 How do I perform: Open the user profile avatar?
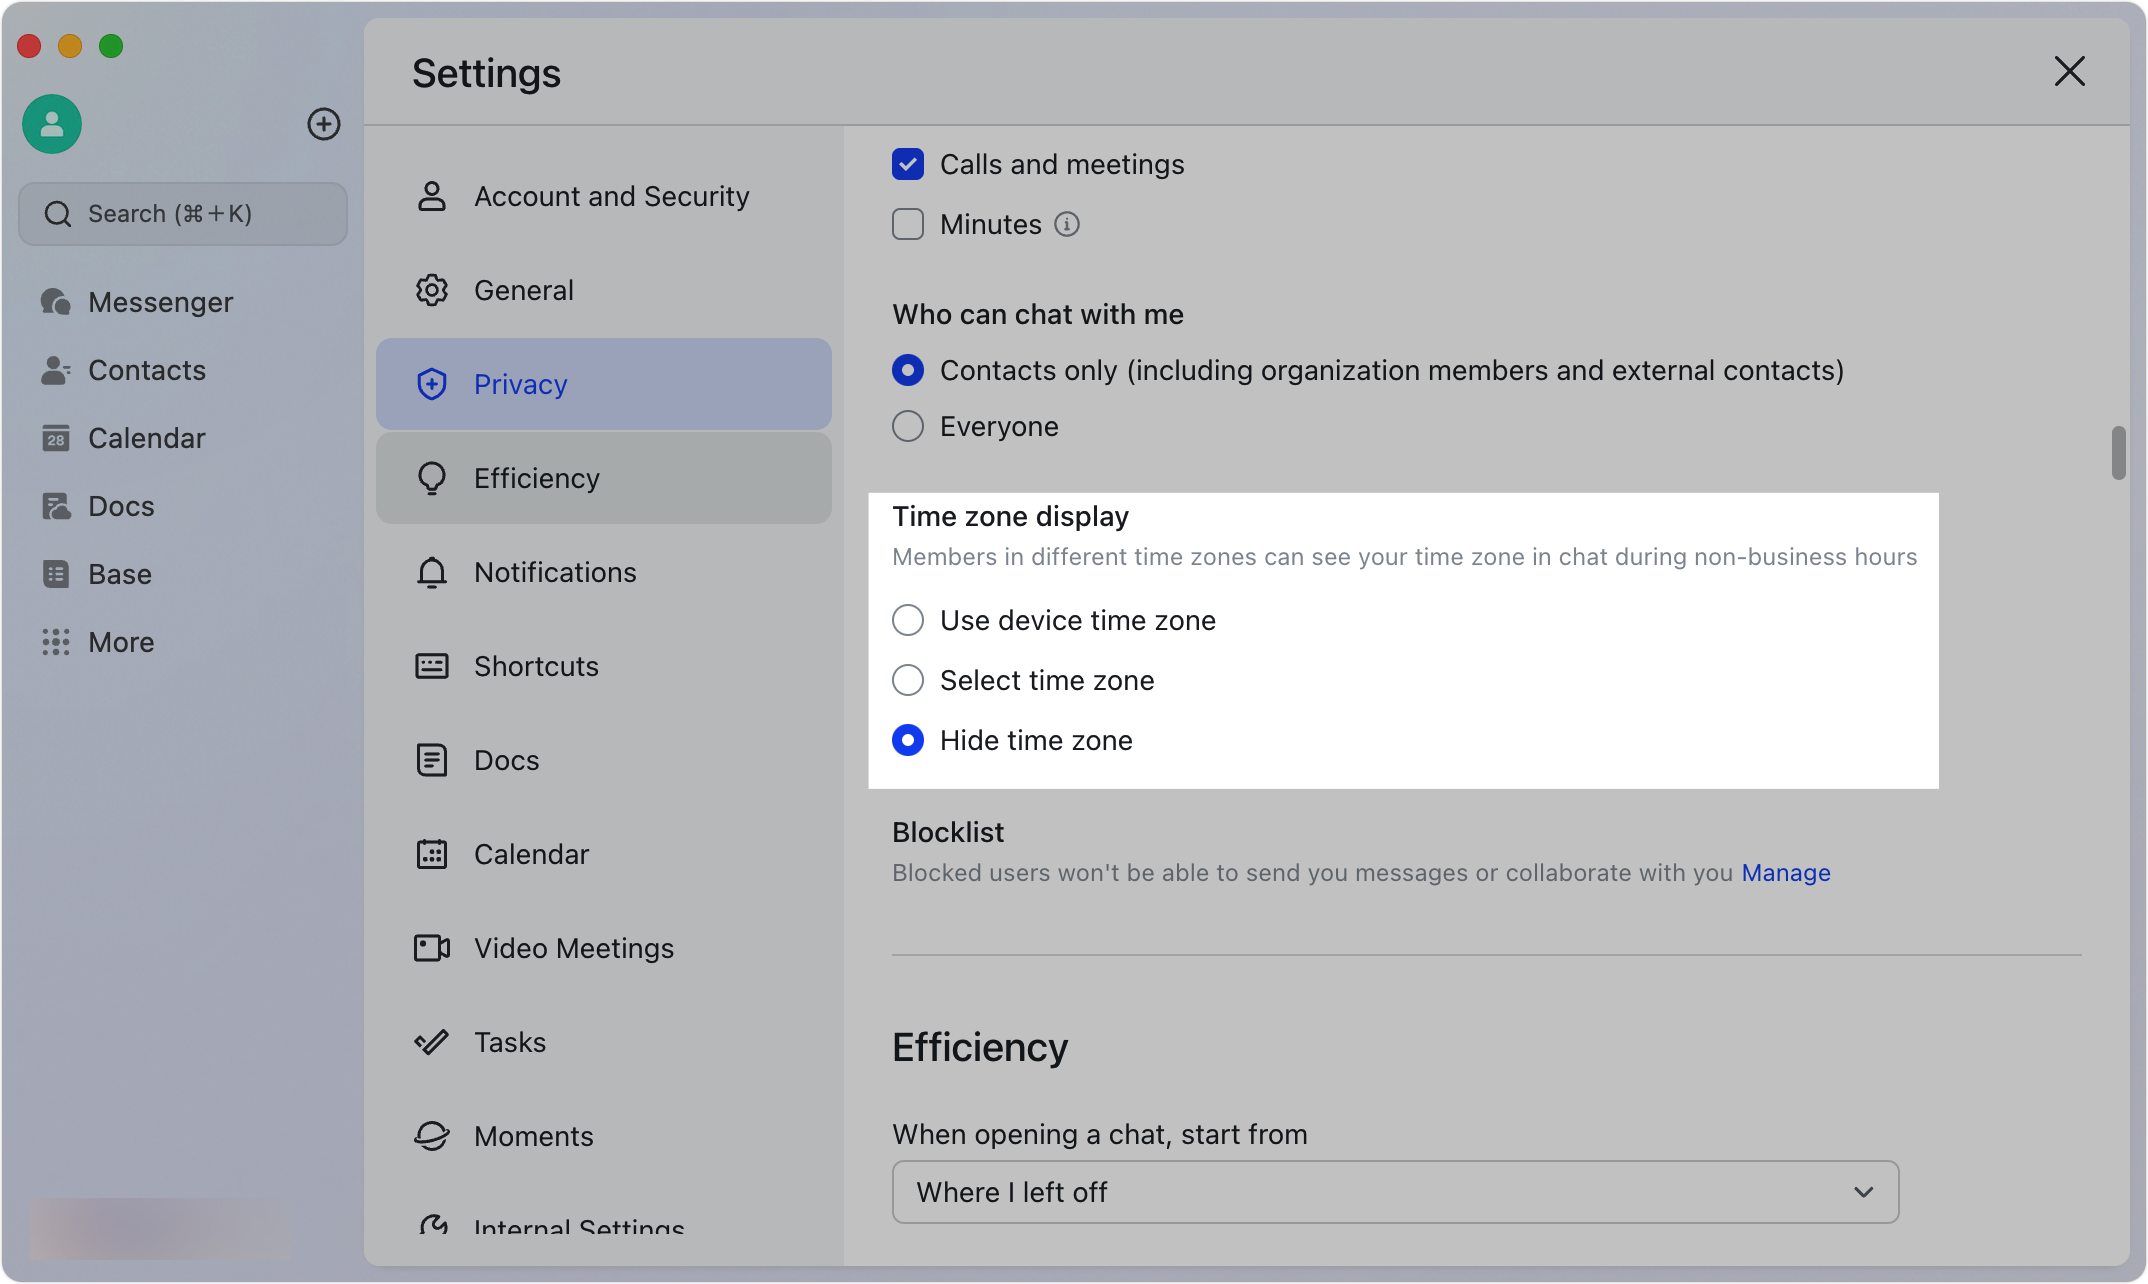[x=52, y=124]
